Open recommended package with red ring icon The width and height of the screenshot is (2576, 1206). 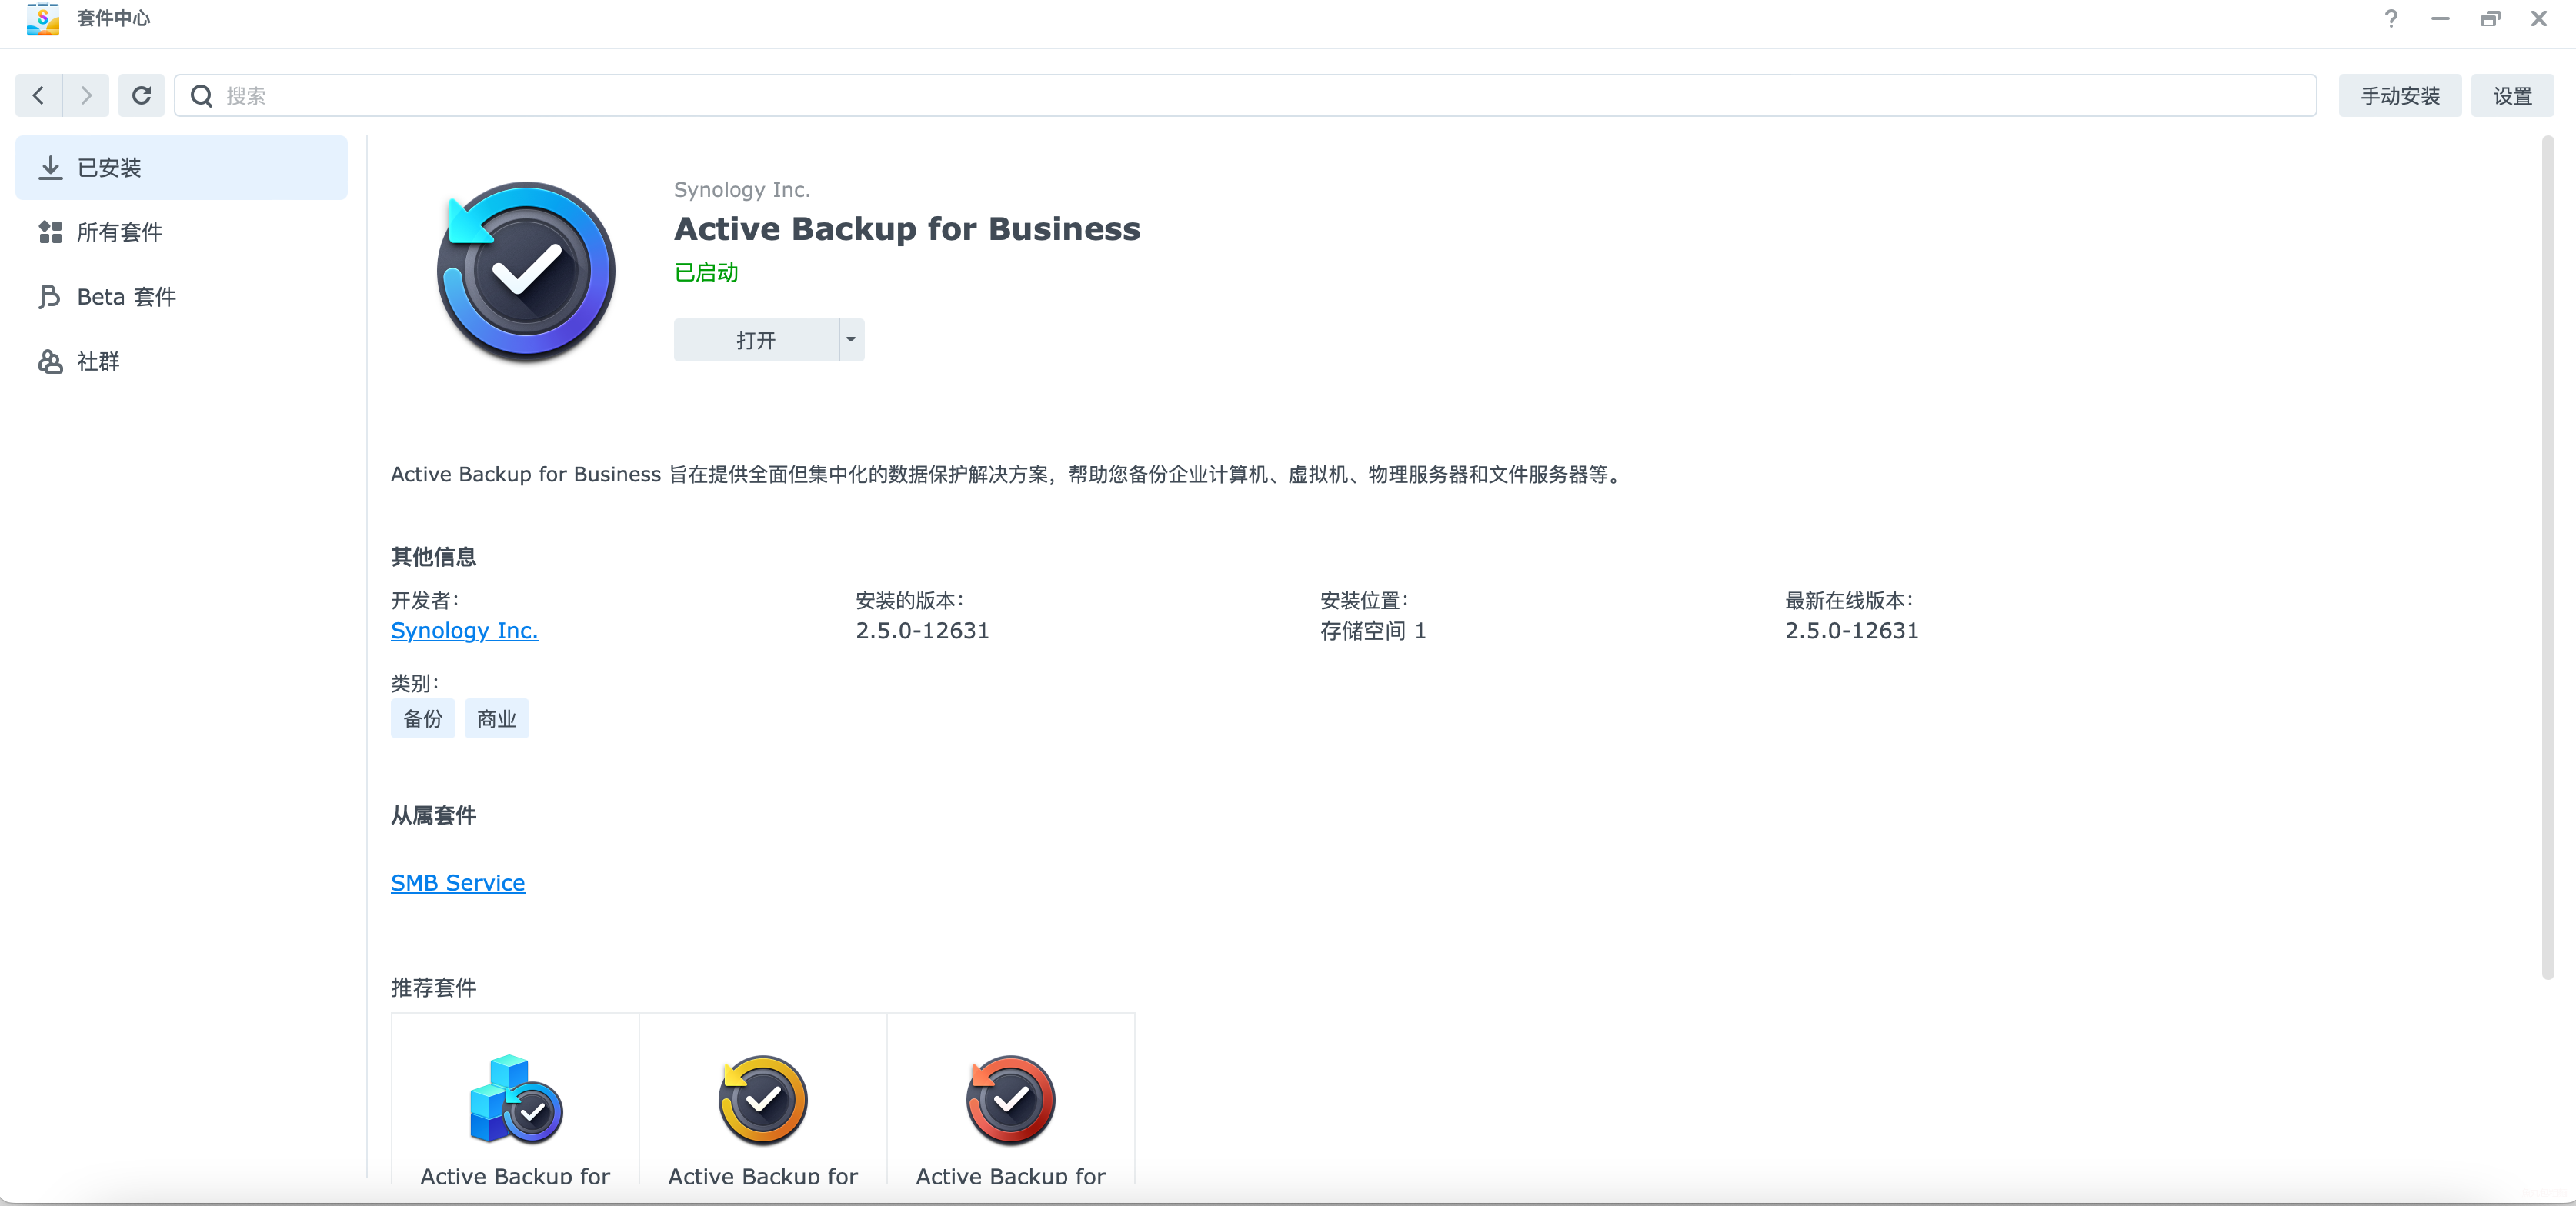[x=1011, y=1099]
